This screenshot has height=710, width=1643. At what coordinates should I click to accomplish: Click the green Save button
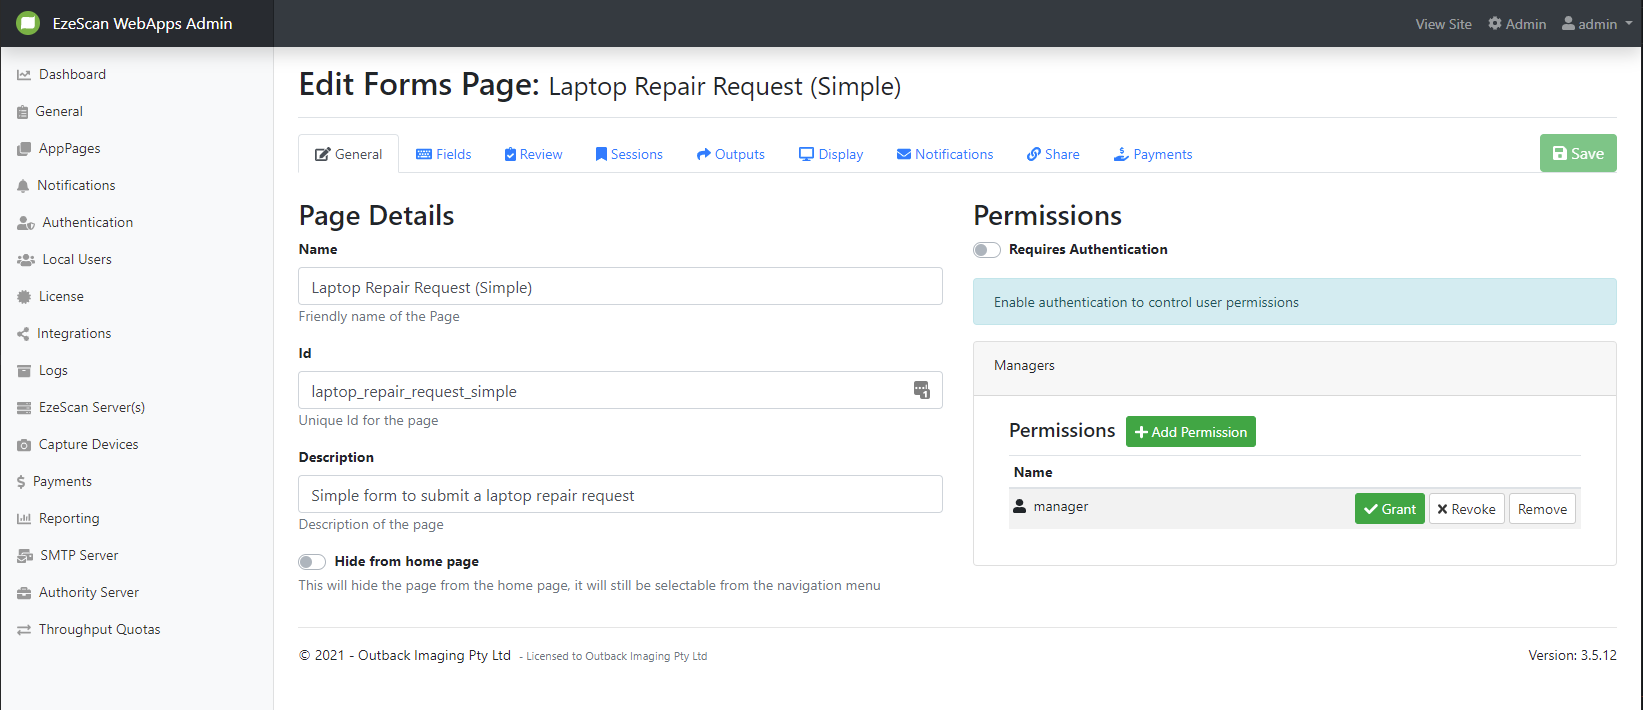click(1577, 153)
